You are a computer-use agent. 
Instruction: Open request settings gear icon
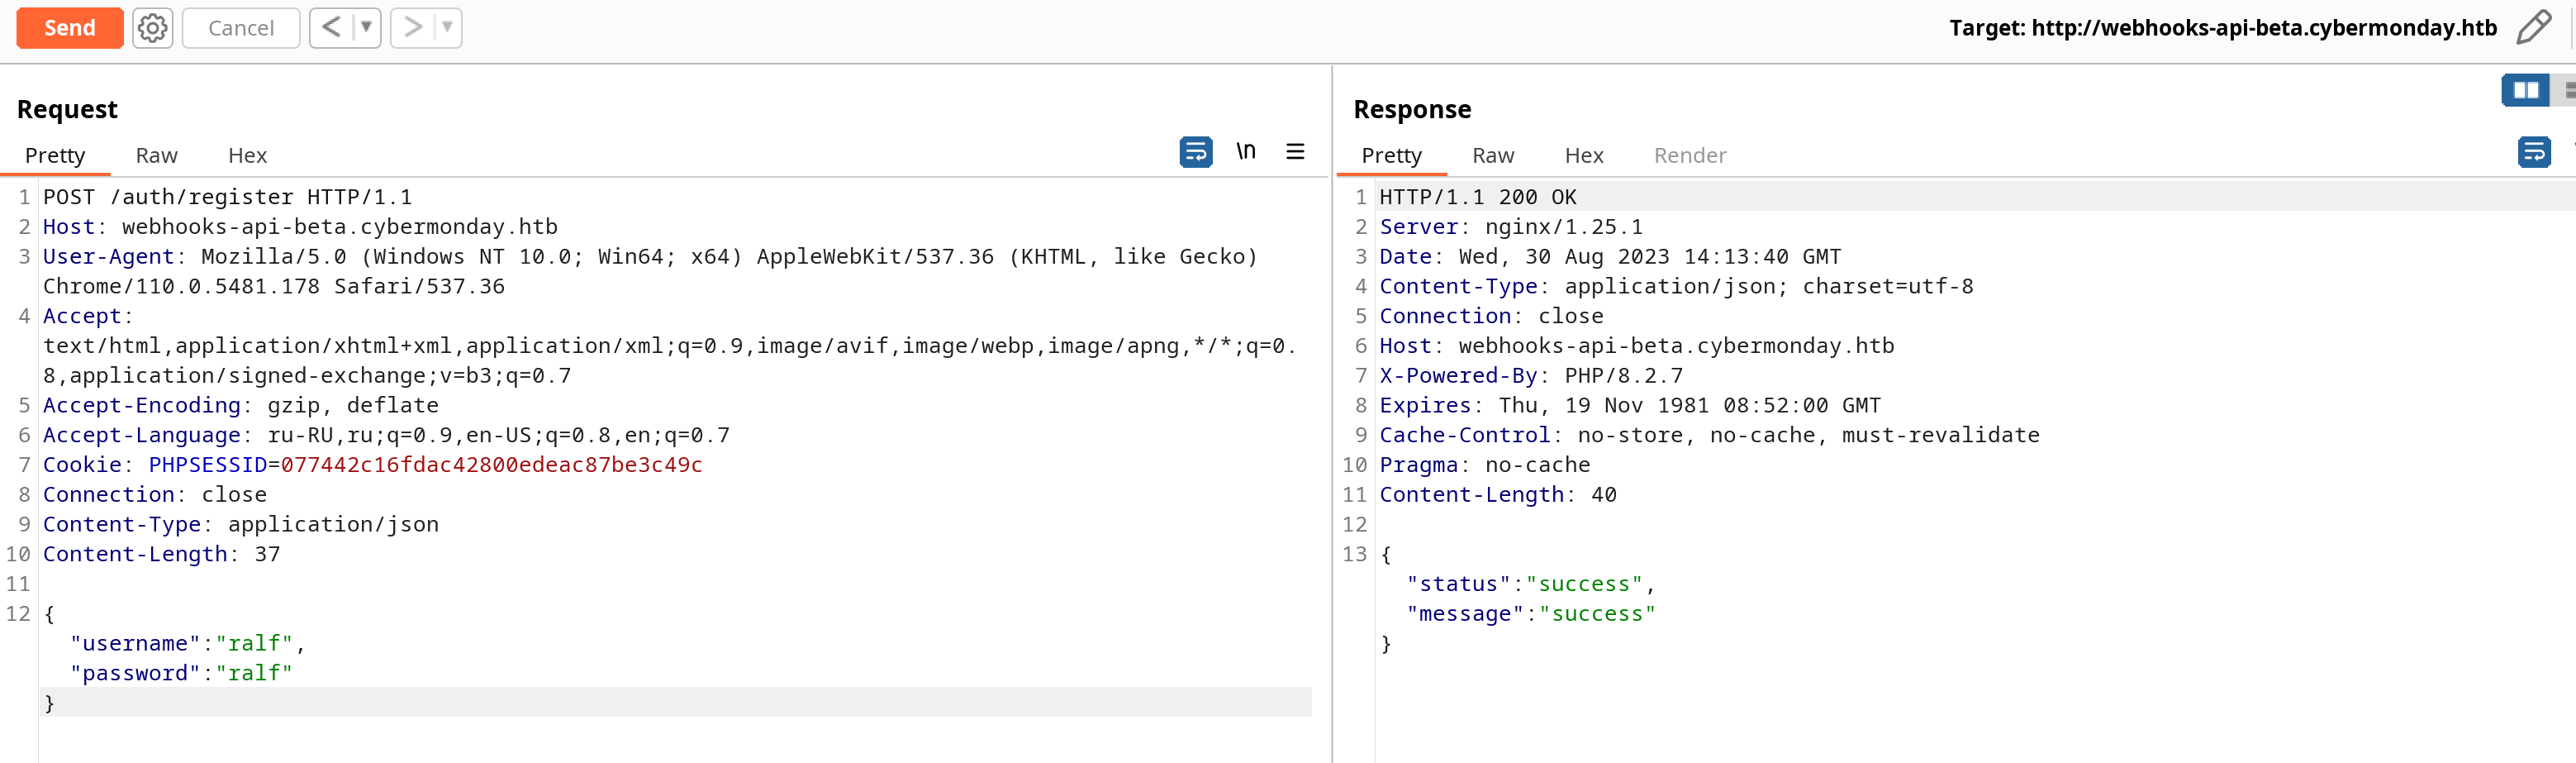pyautogui.click(x=153, y=28)
